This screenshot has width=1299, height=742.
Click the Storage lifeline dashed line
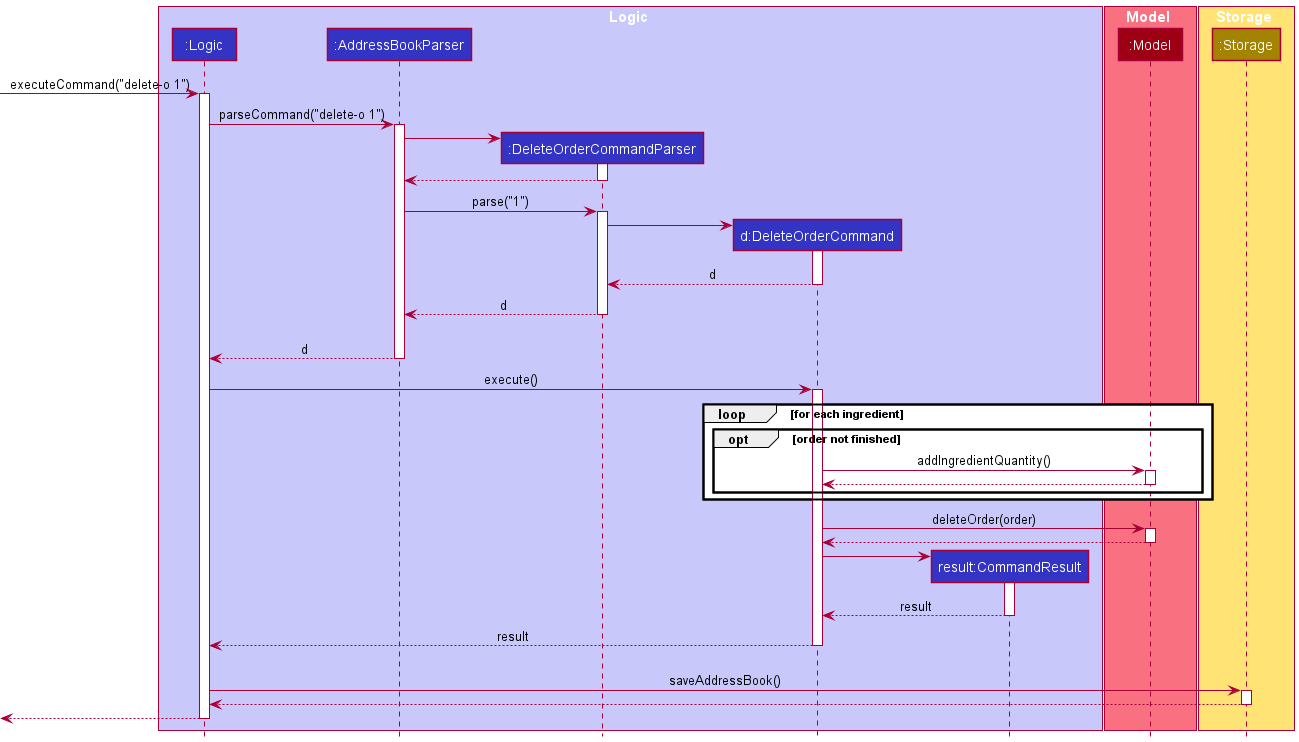[x=1246, y=300]
